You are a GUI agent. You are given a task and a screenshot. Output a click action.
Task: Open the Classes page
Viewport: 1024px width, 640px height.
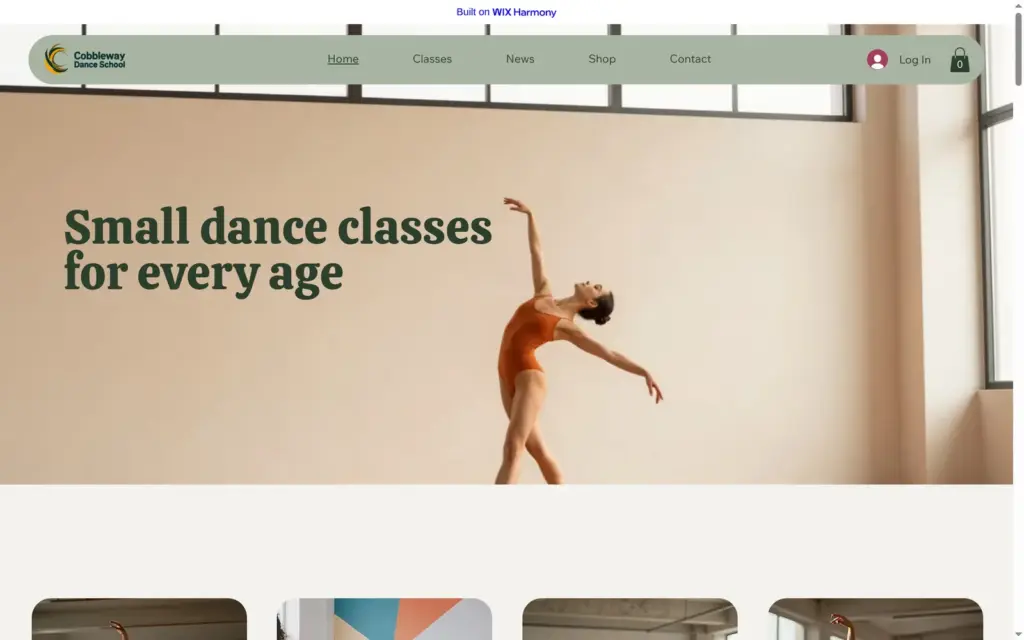[432, 59]
